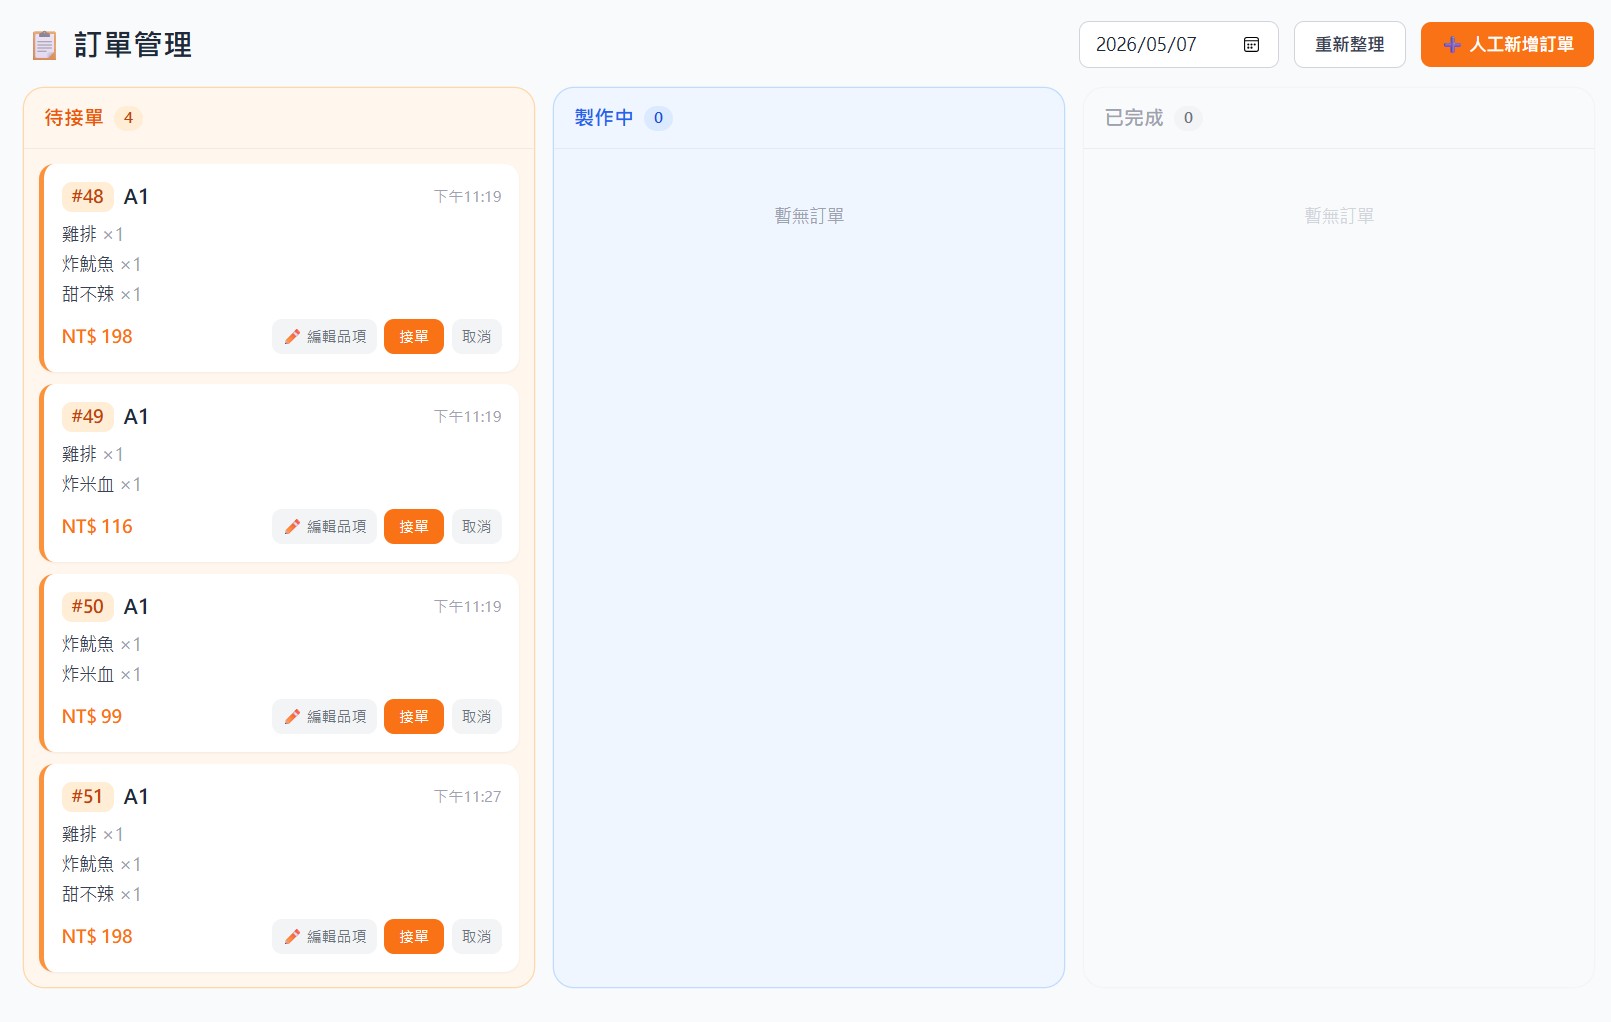Click price NT$ 198 on order #48

coord(97,337)
